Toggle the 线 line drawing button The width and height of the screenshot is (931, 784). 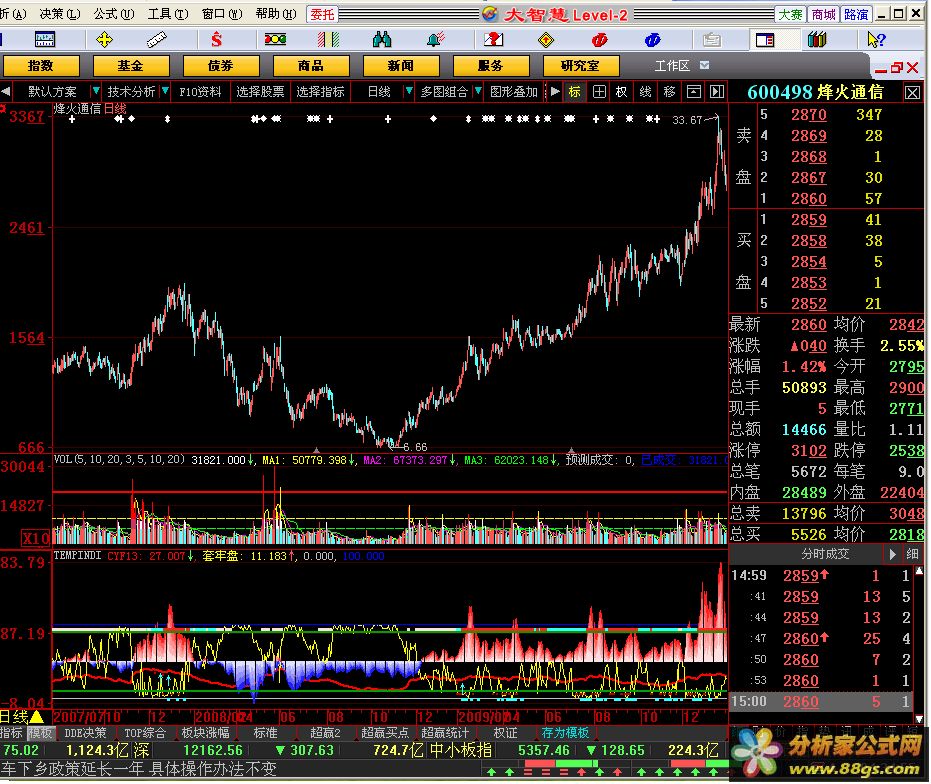coord(645,91)
